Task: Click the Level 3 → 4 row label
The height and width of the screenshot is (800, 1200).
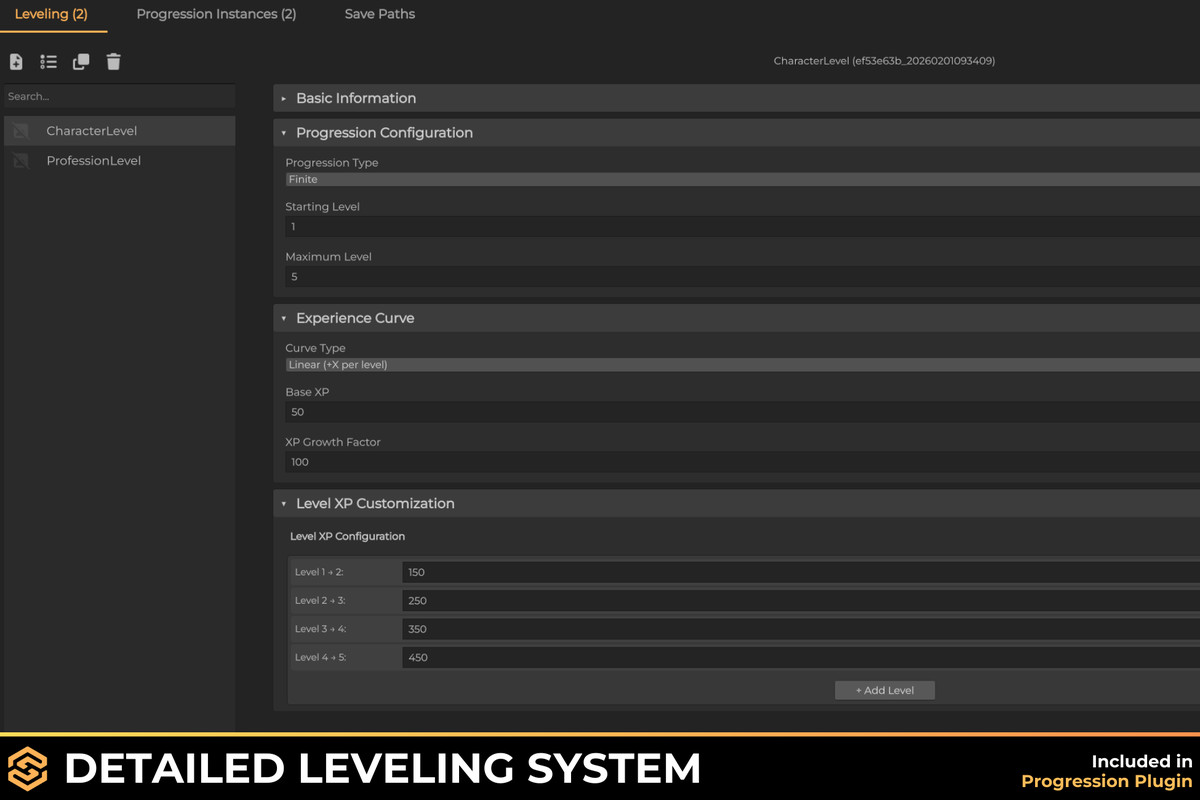Action: [x=320, y=629]
